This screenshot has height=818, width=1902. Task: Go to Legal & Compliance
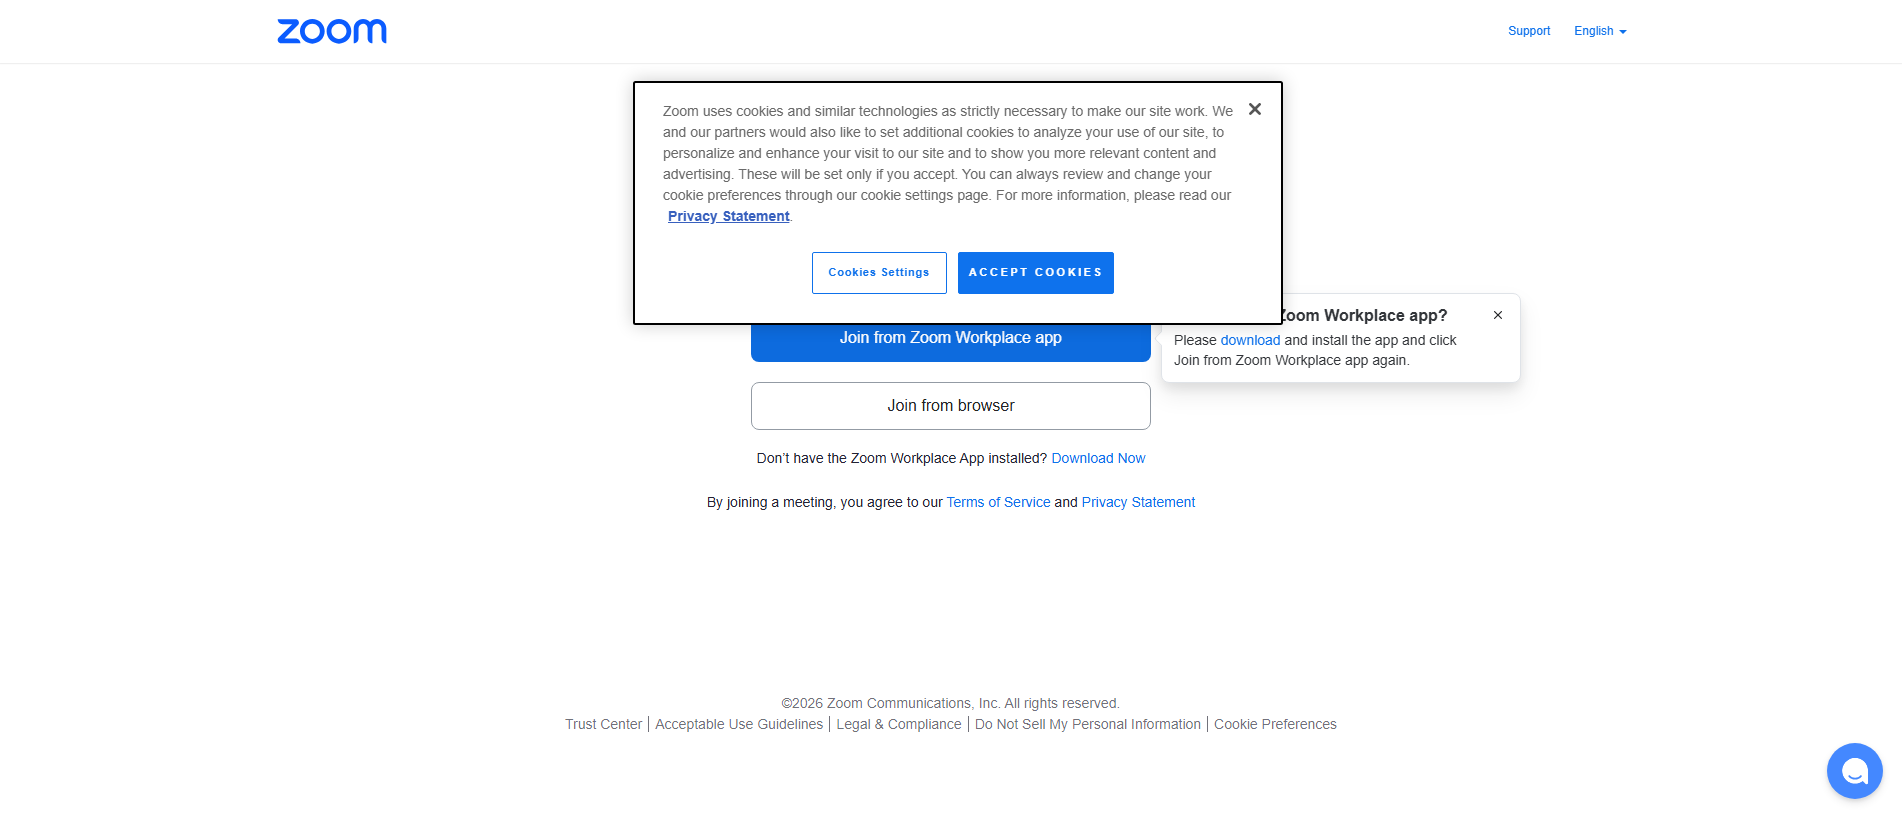899,724
